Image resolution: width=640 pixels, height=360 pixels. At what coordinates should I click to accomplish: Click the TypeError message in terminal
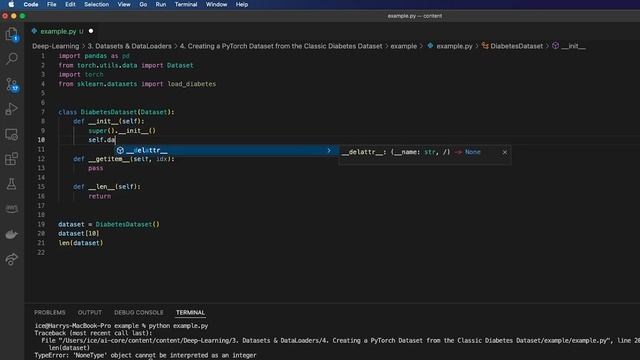(145, 355)
